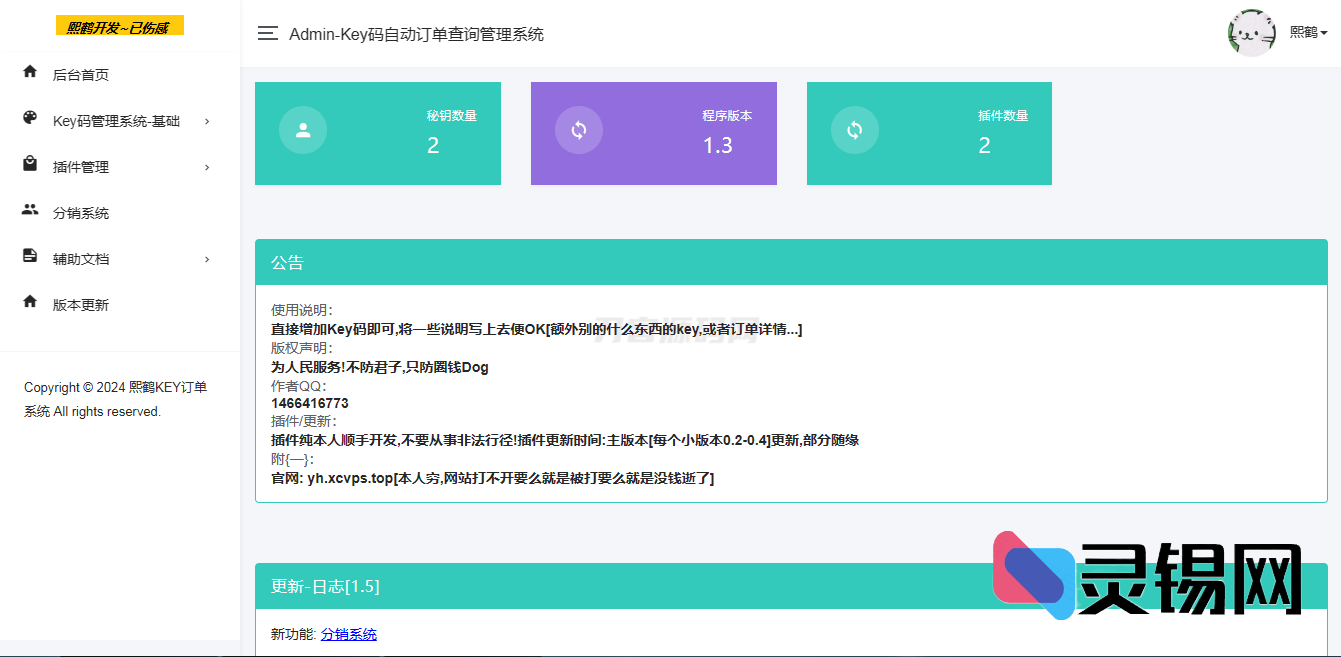
Task: Click the 版本更新 icon in the sidebar
Action: pos(30,304)
